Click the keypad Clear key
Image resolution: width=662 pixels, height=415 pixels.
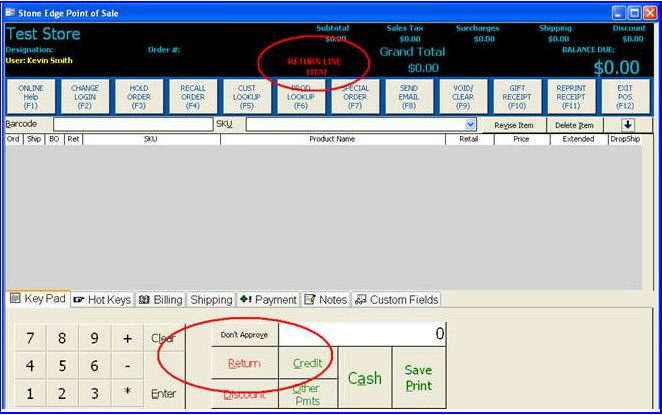coord(163,338)
